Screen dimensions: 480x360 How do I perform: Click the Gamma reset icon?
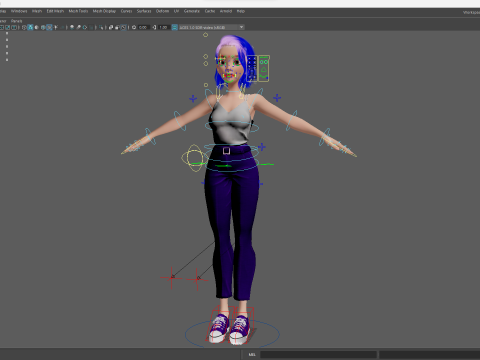click(154, 27)
